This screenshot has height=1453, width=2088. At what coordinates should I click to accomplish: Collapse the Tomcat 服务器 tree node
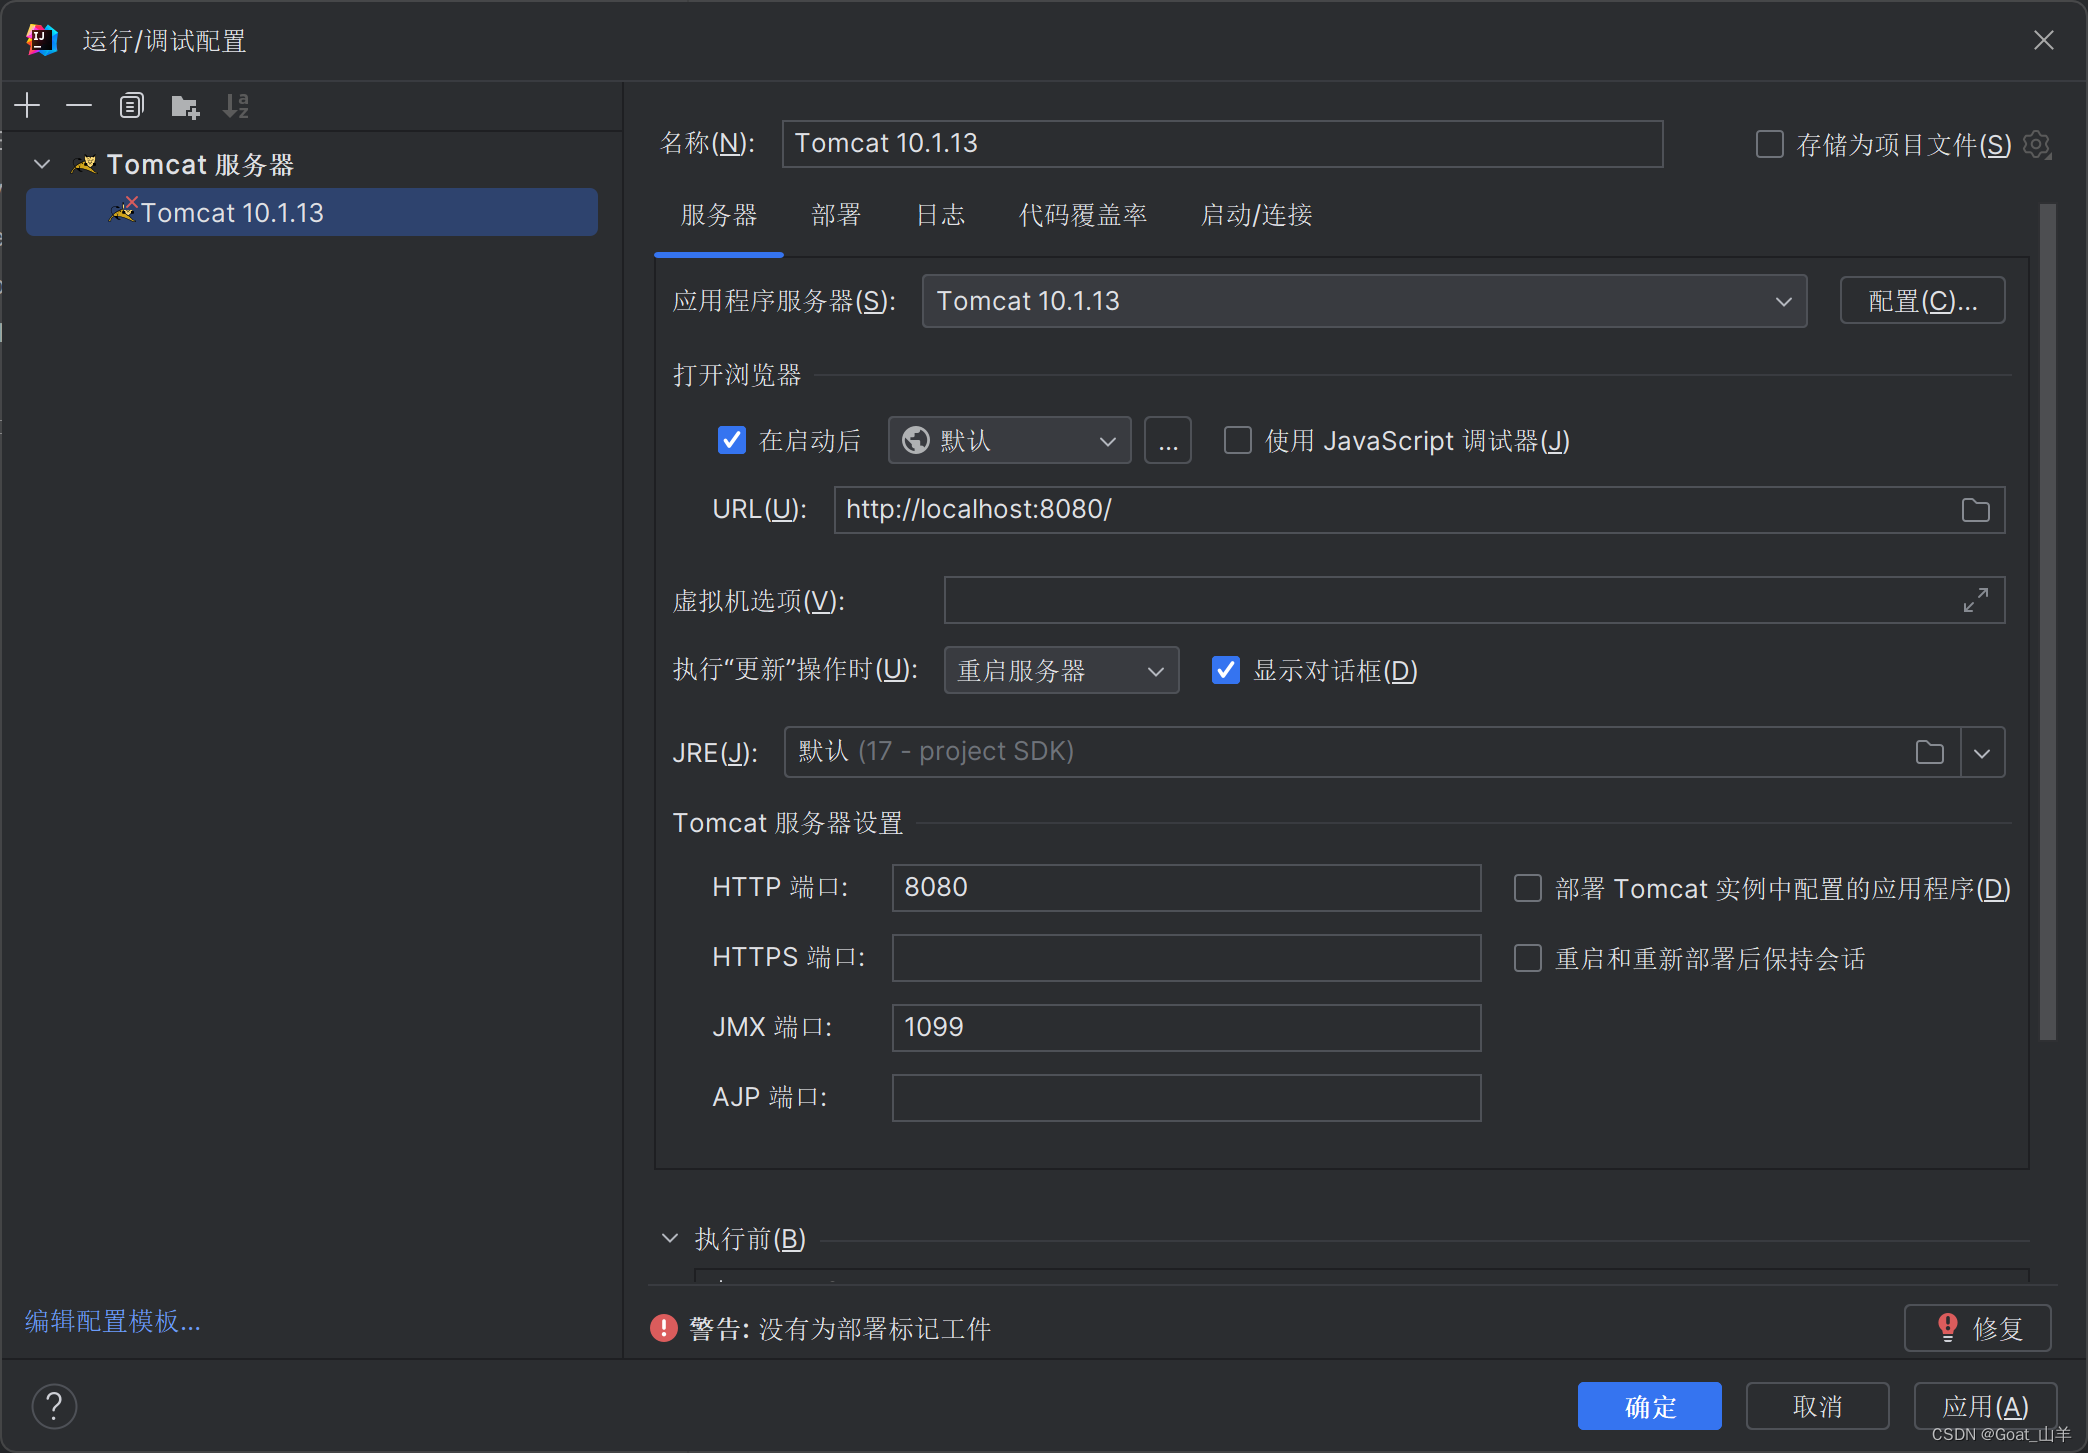(42, 164)
